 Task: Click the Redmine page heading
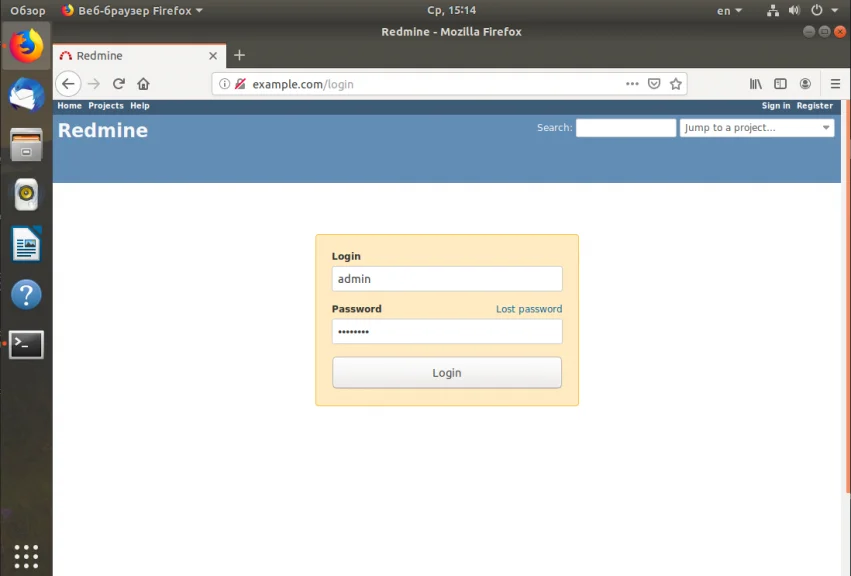click(103, 130)
